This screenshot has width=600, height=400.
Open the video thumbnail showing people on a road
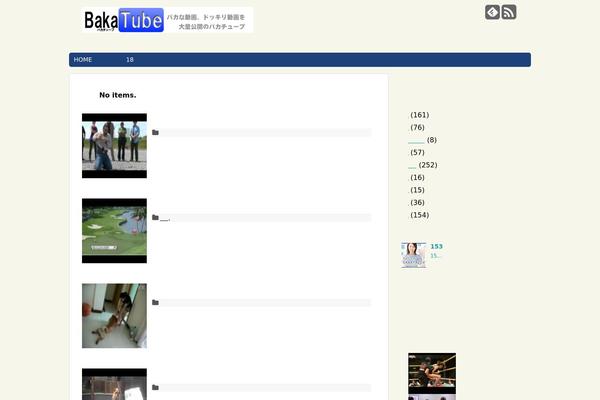(114, 146)
